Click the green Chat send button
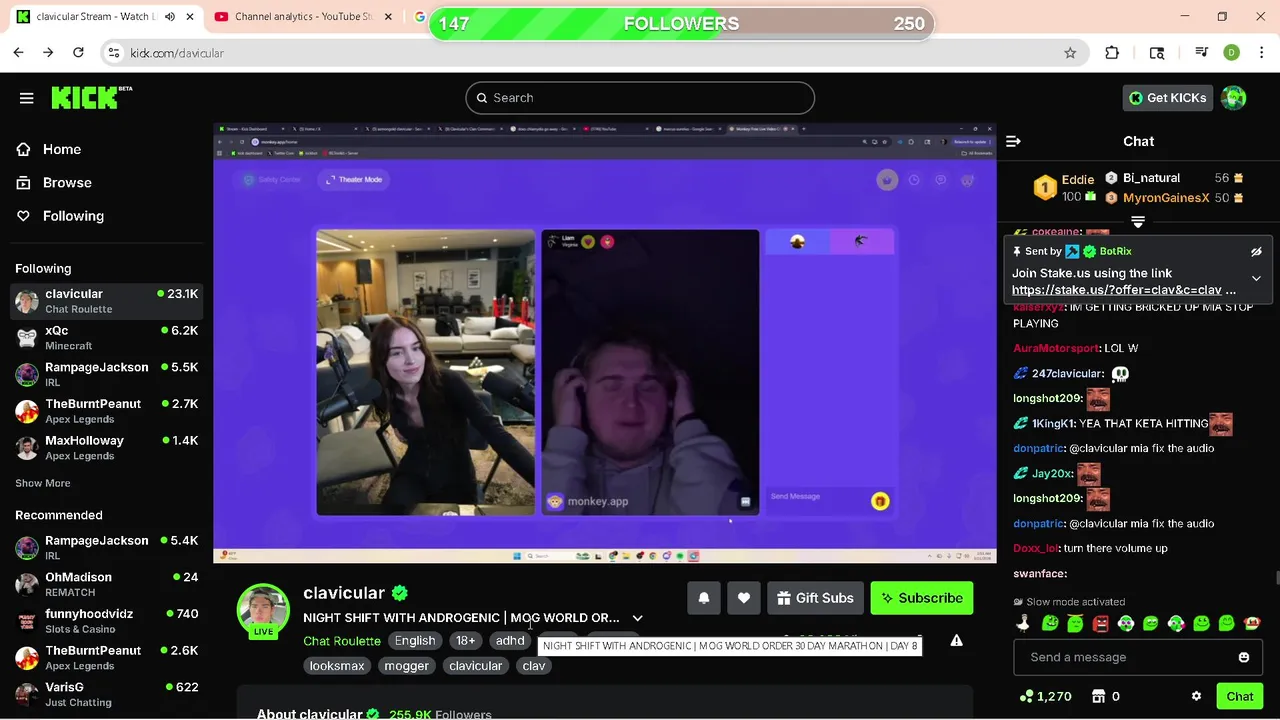The width and height of the screenshot is (1280, 720). (1240, 697)
